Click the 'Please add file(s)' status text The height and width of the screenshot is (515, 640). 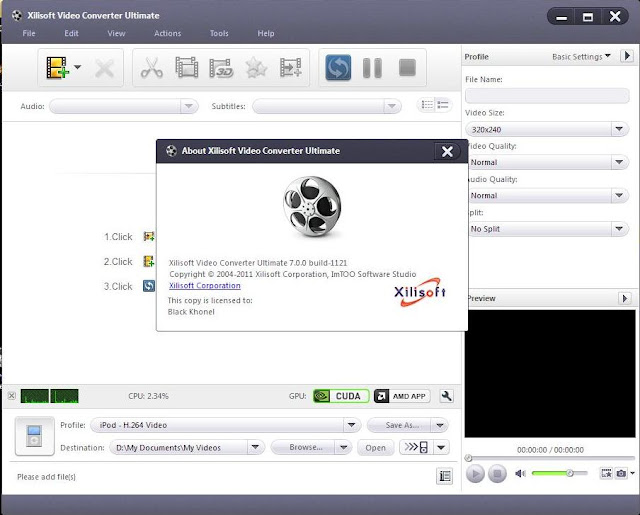point(47,477)
